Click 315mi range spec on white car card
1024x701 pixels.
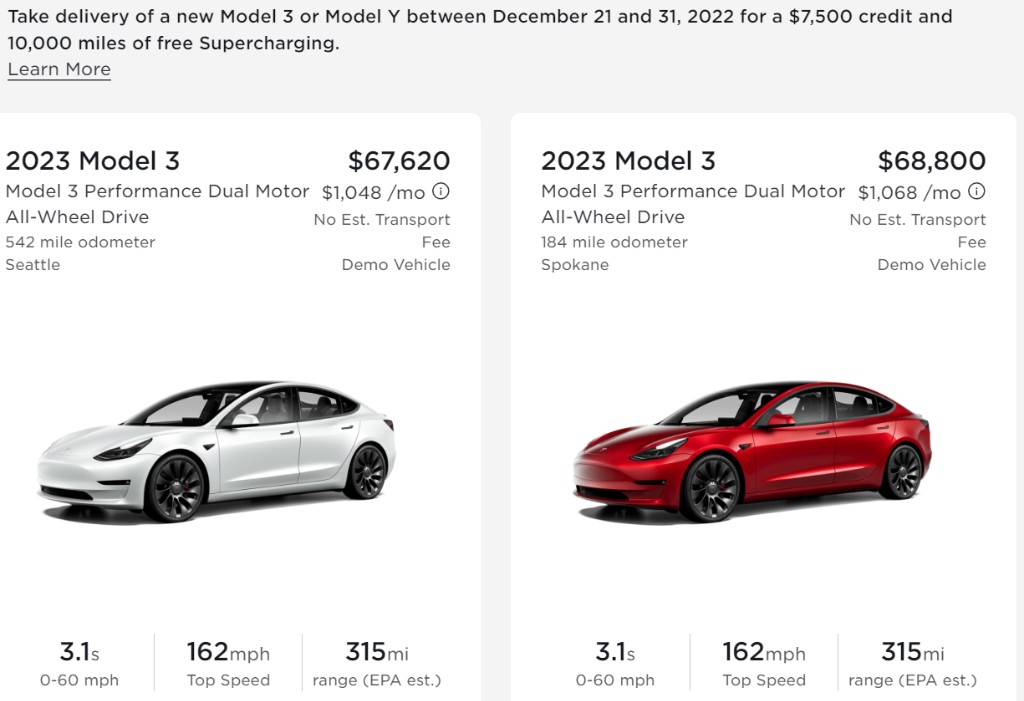point(377,665)
